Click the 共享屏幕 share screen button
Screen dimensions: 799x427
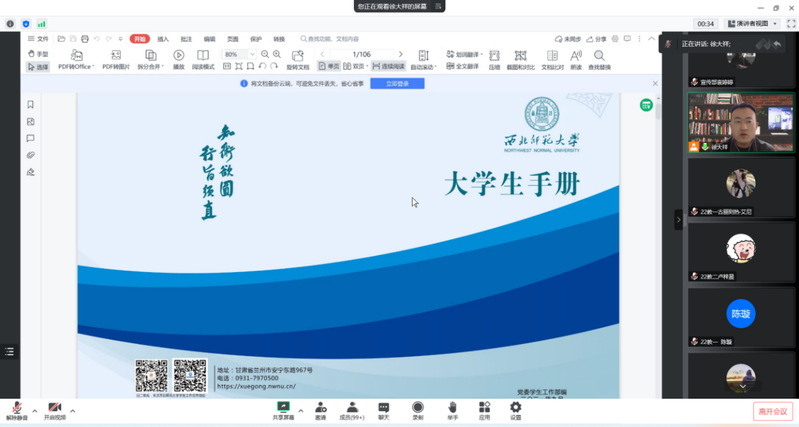click(283, 411)
